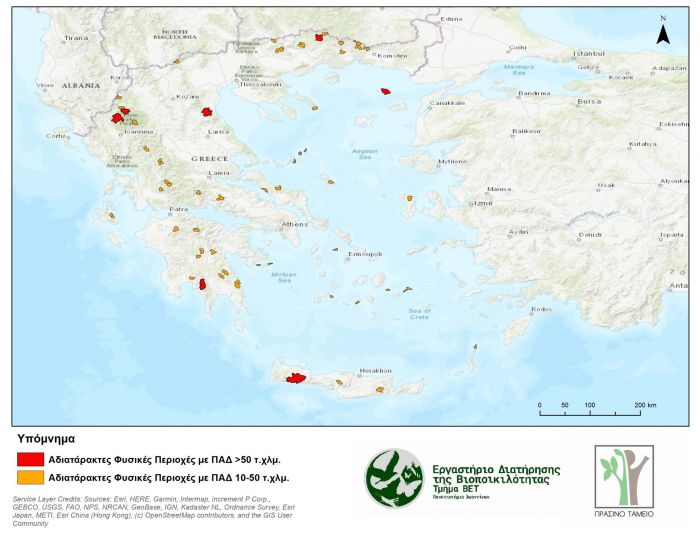Image resolution: width=700 pixels, height=541 pixels.
Task: Click the orange legend swatch for areas 10-50 sq. km
Action: (30, 477)
